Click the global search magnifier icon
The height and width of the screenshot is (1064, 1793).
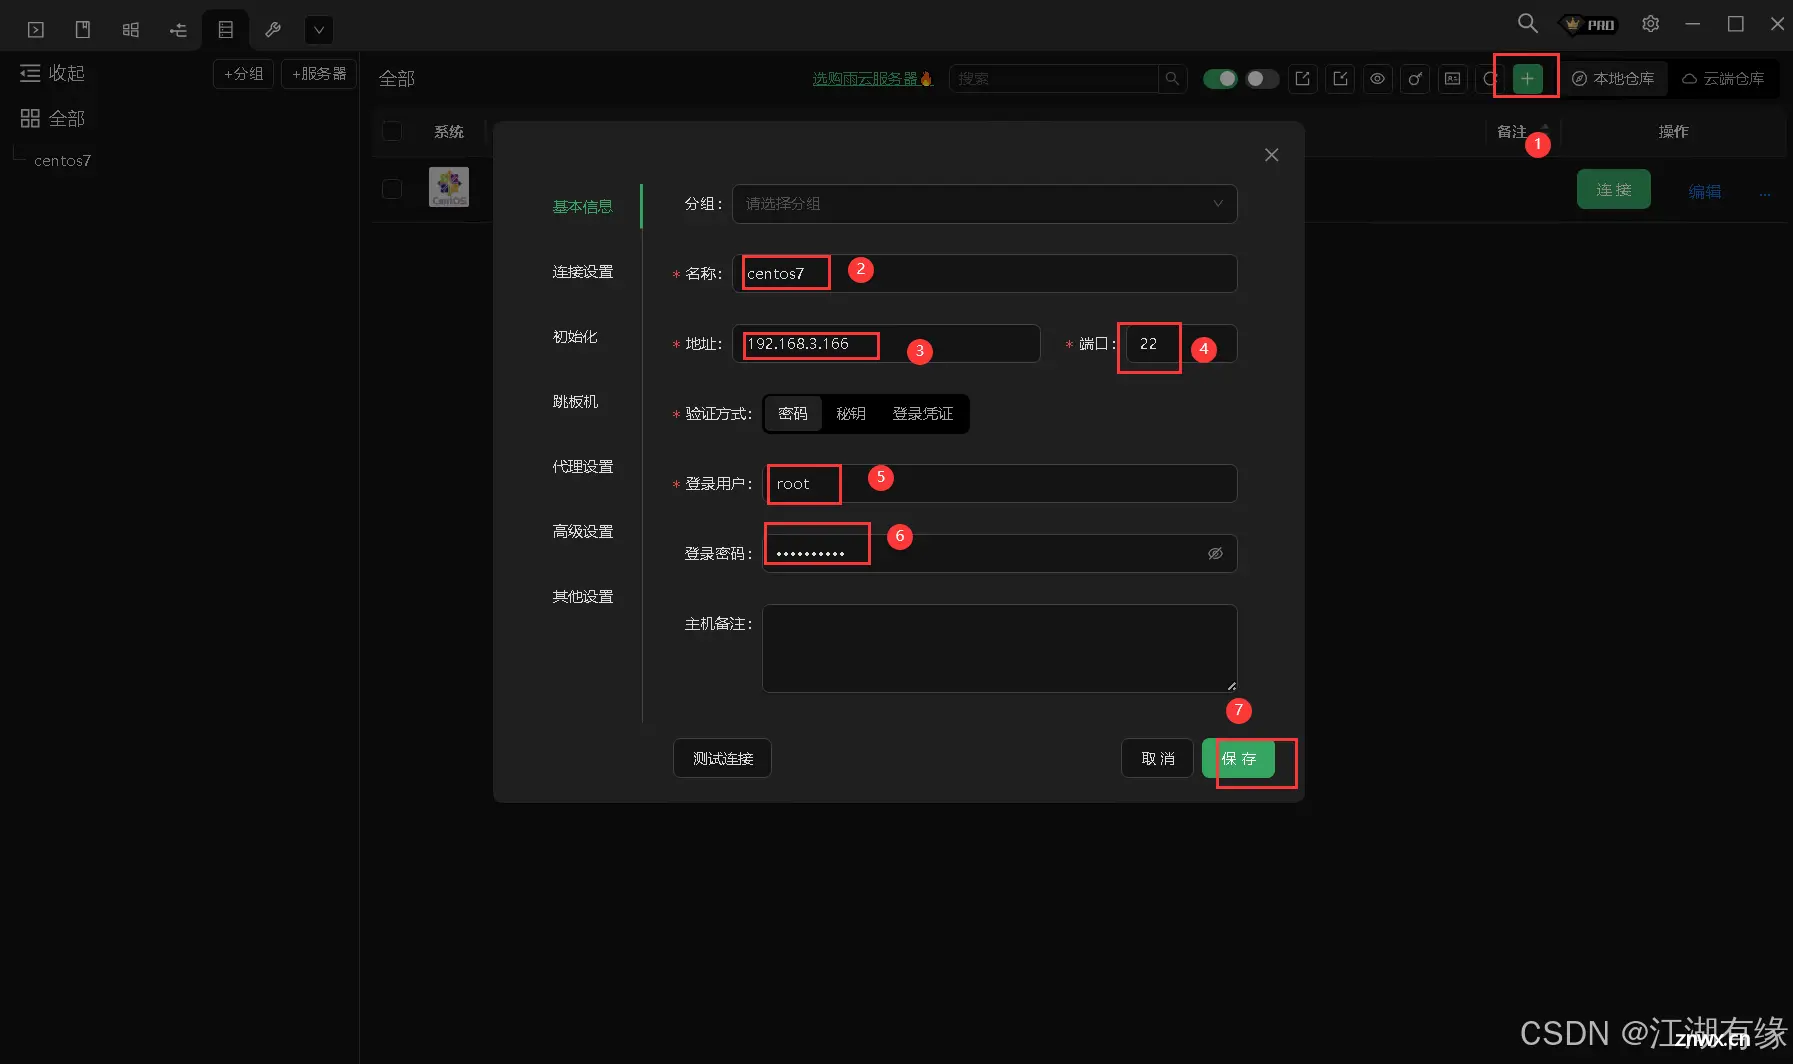1527,23
